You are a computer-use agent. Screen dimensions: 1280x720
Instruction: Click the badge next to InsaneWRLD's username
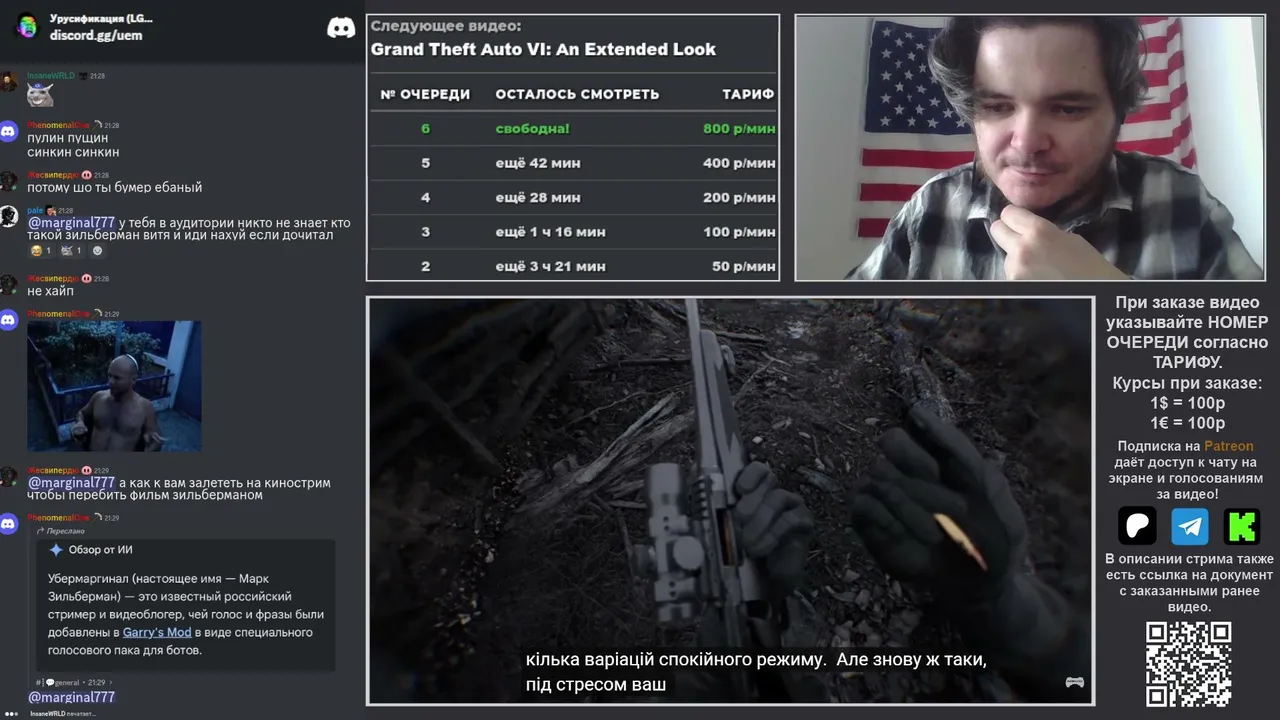click(83, 76)
